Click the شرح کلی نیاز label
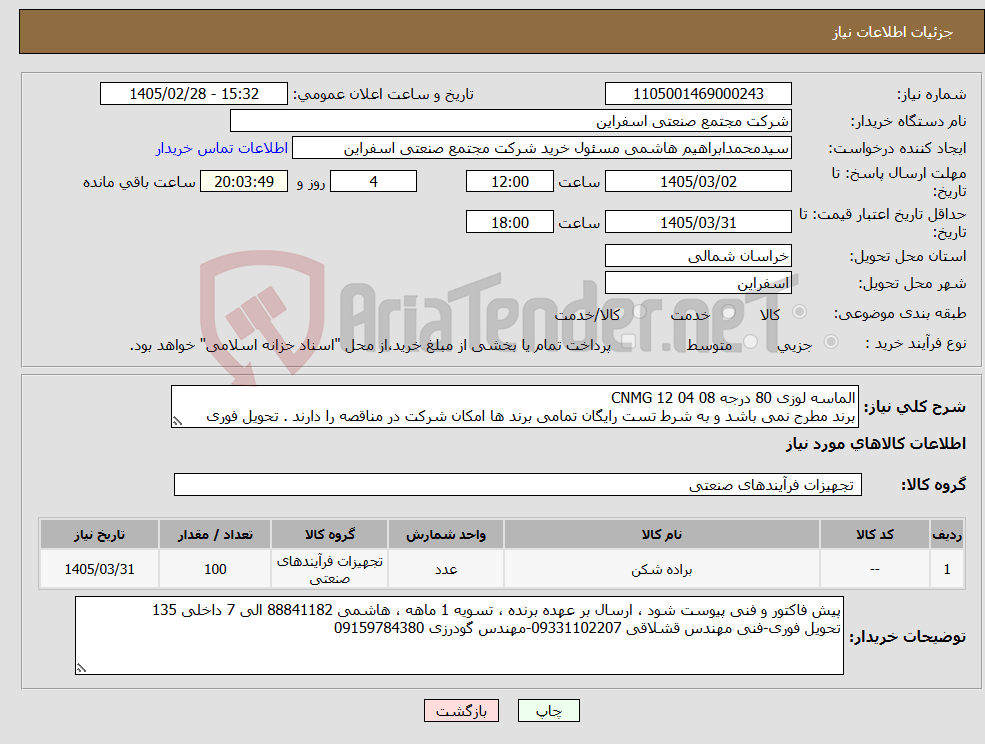The image size is (985, 744). click(915, 407)
